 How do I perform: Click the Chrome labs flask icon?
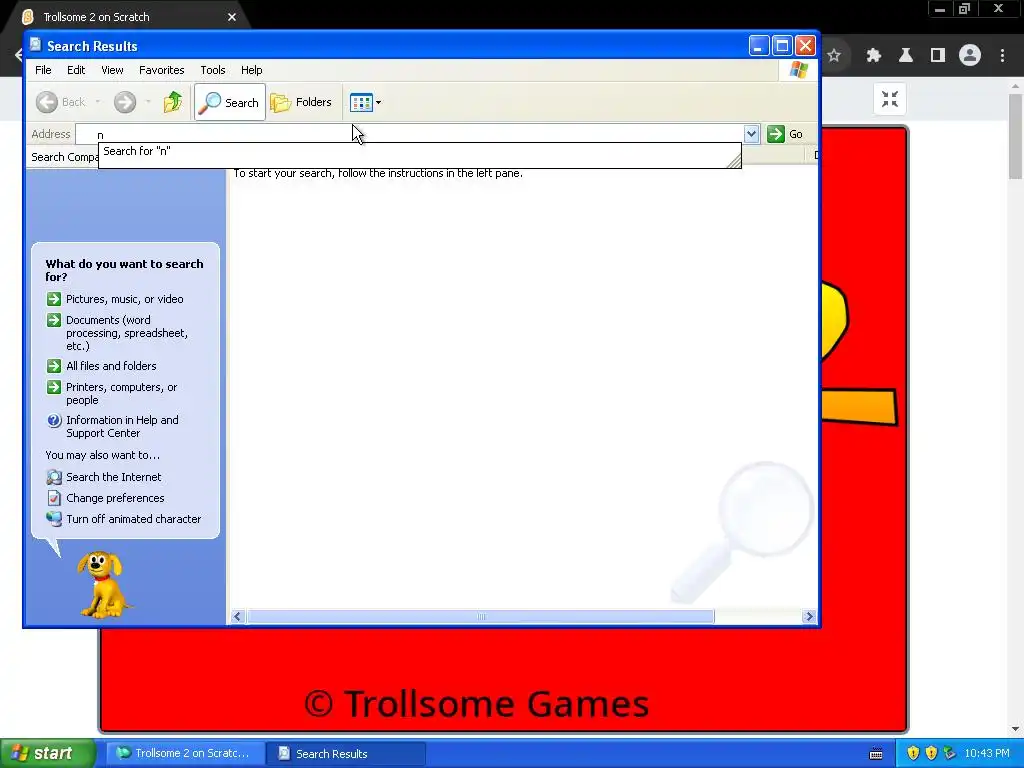906,56
